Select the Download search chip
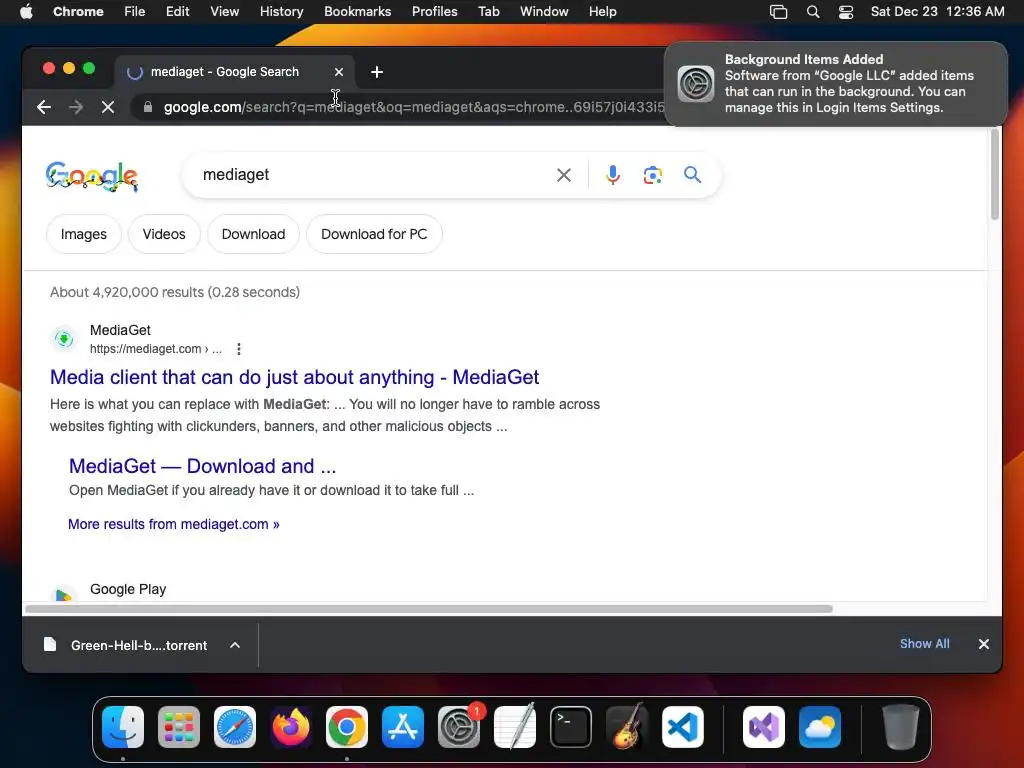1024x768 pixels. pos(253,234)
